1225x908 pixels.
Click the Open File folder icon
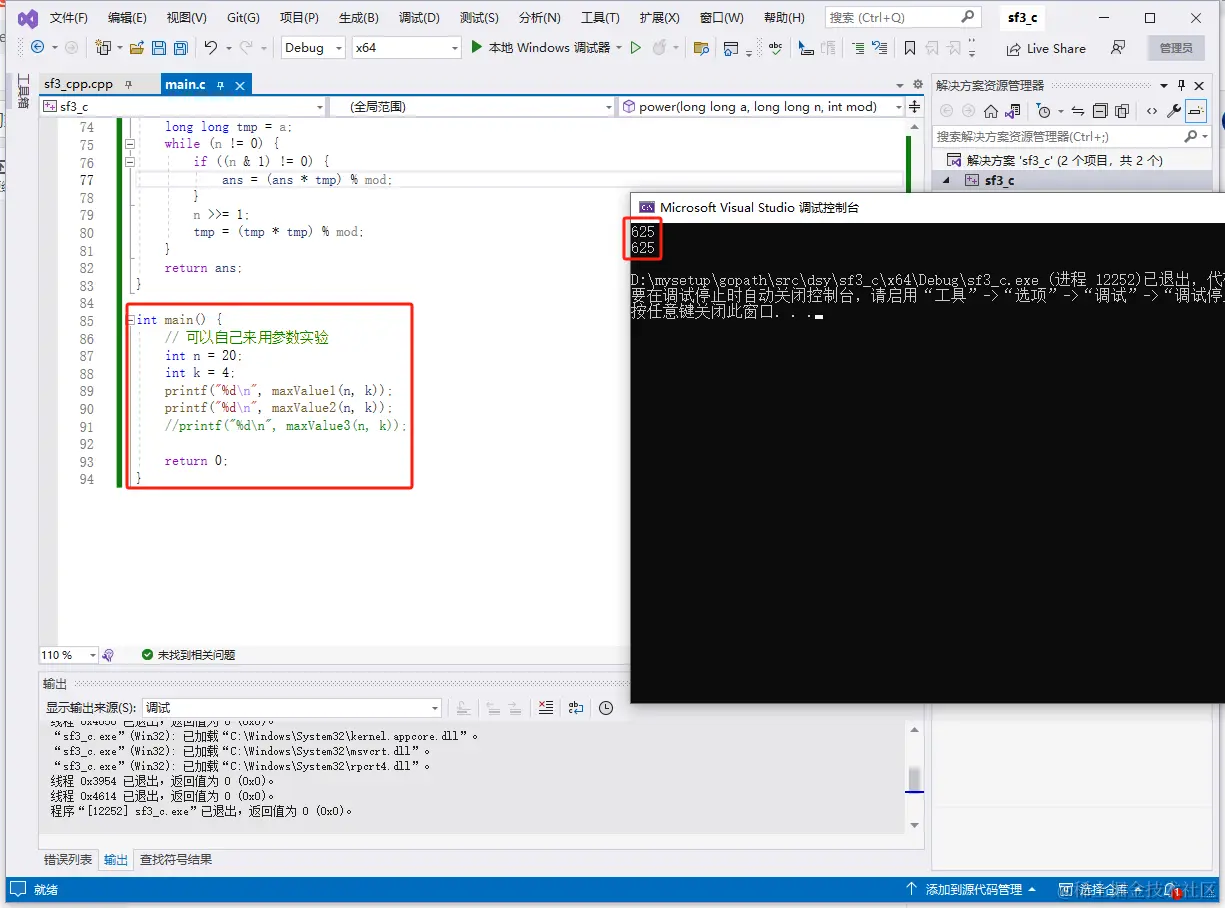coord(137,47)
